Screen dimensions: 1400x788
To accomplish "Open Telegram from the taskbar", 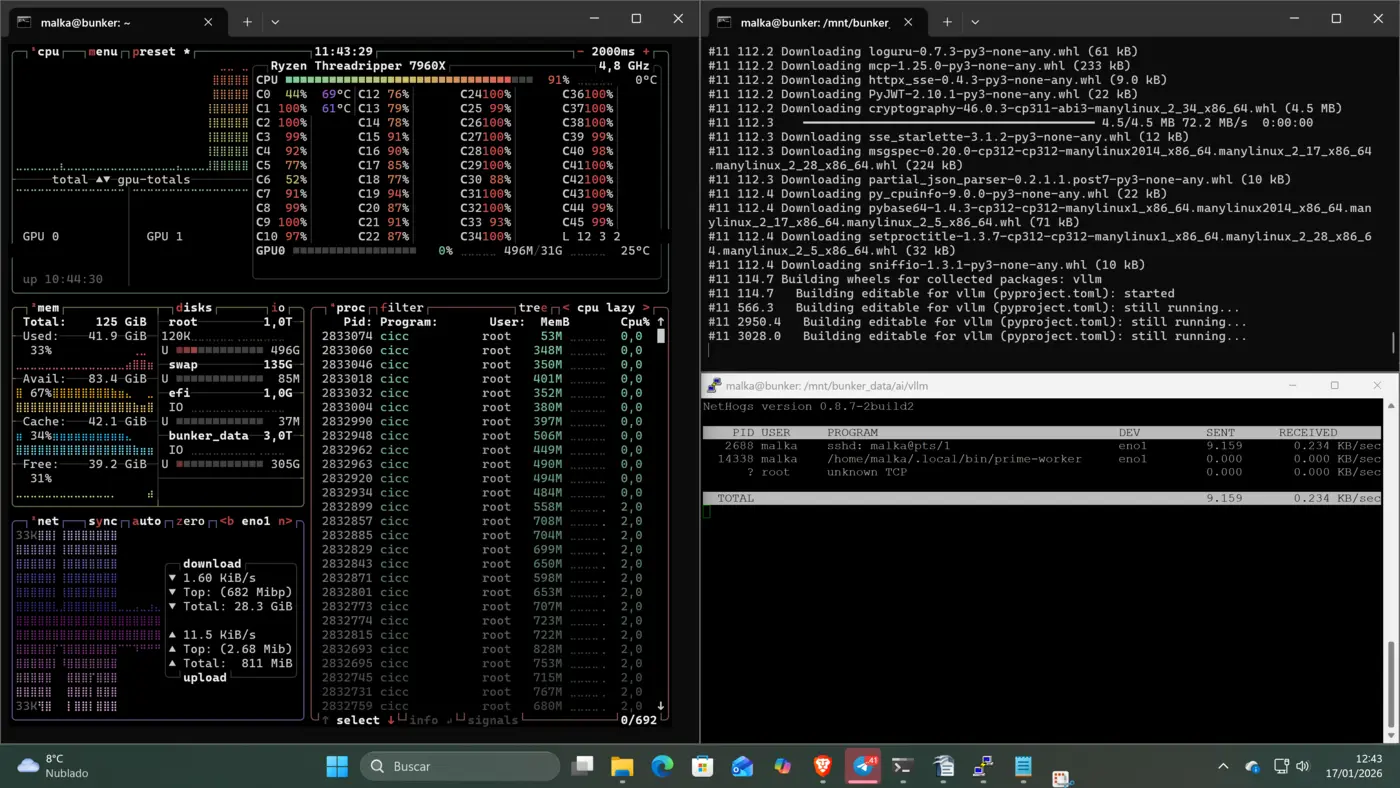I will [x=862, y=766].
